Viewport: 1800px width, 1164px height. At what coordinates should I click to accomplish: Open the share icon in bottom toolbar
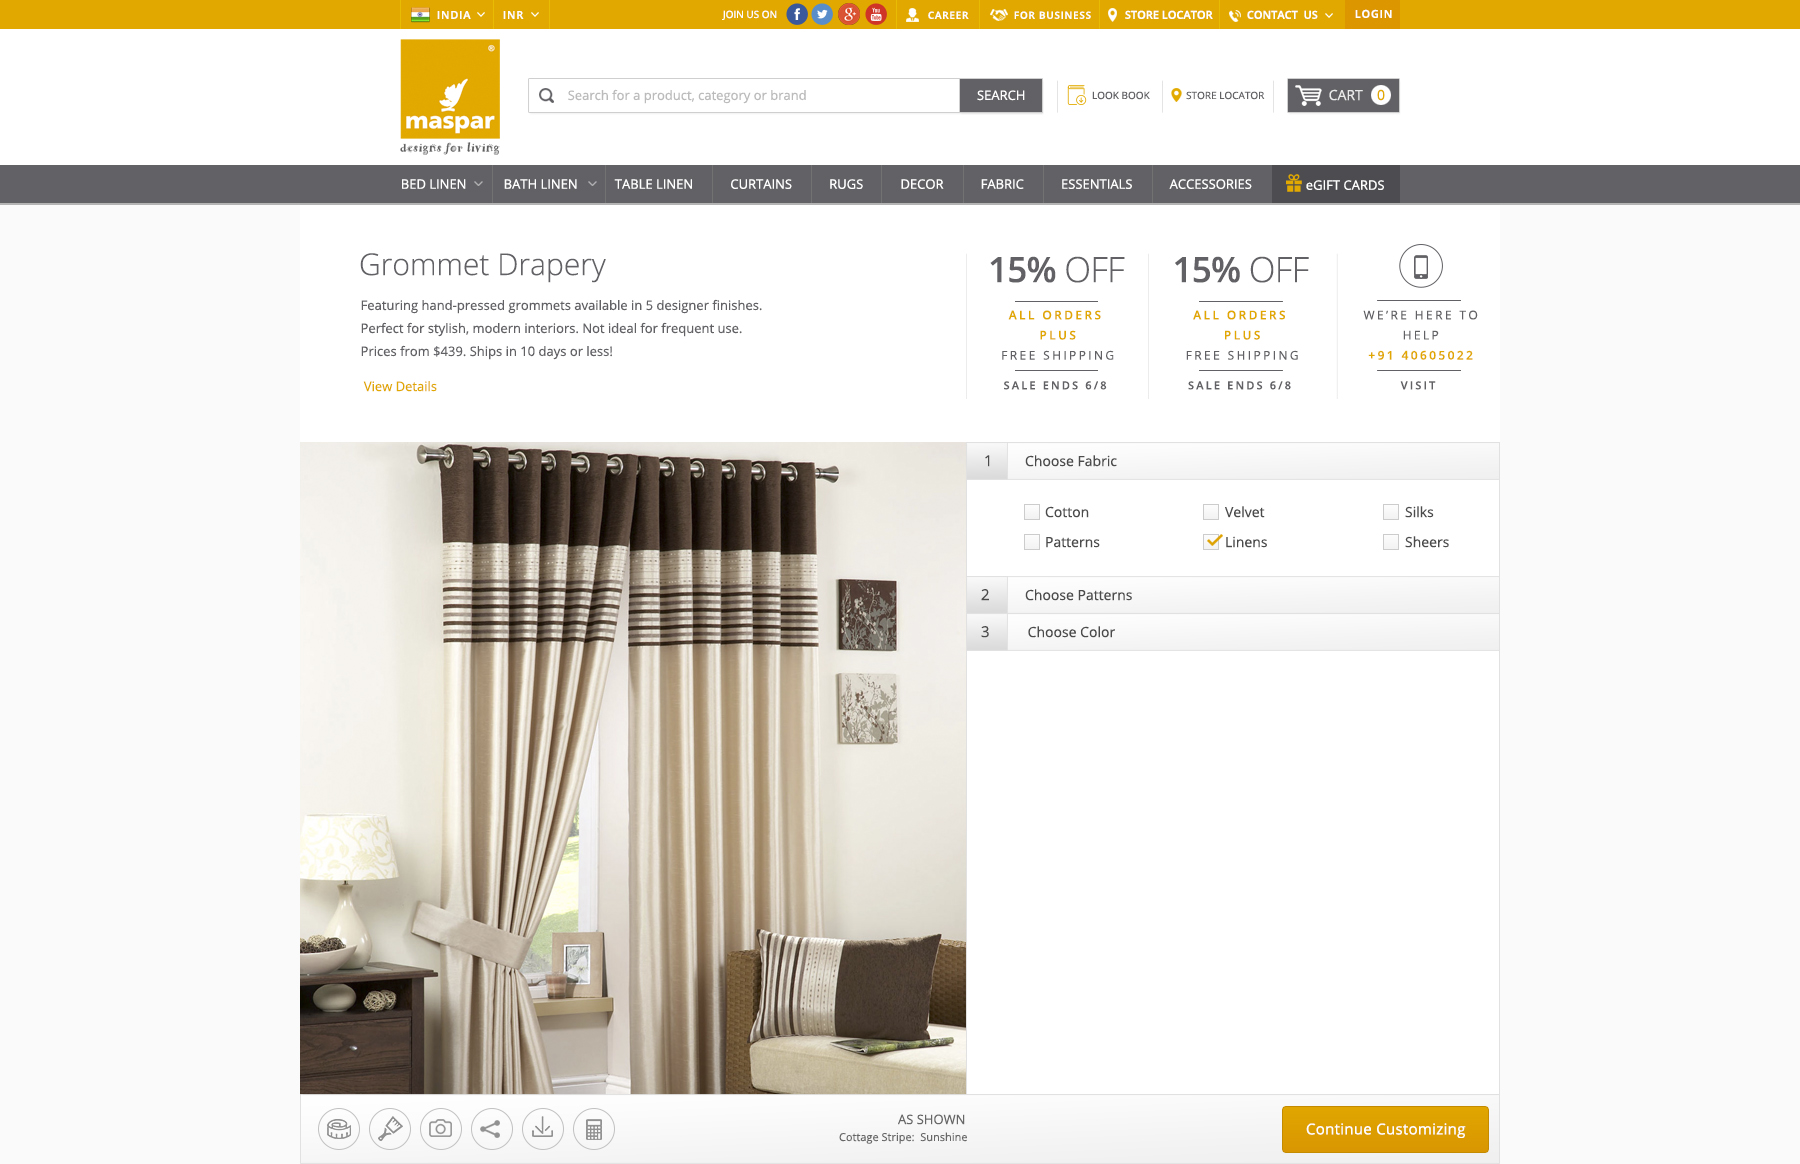tap(492, 1129)
